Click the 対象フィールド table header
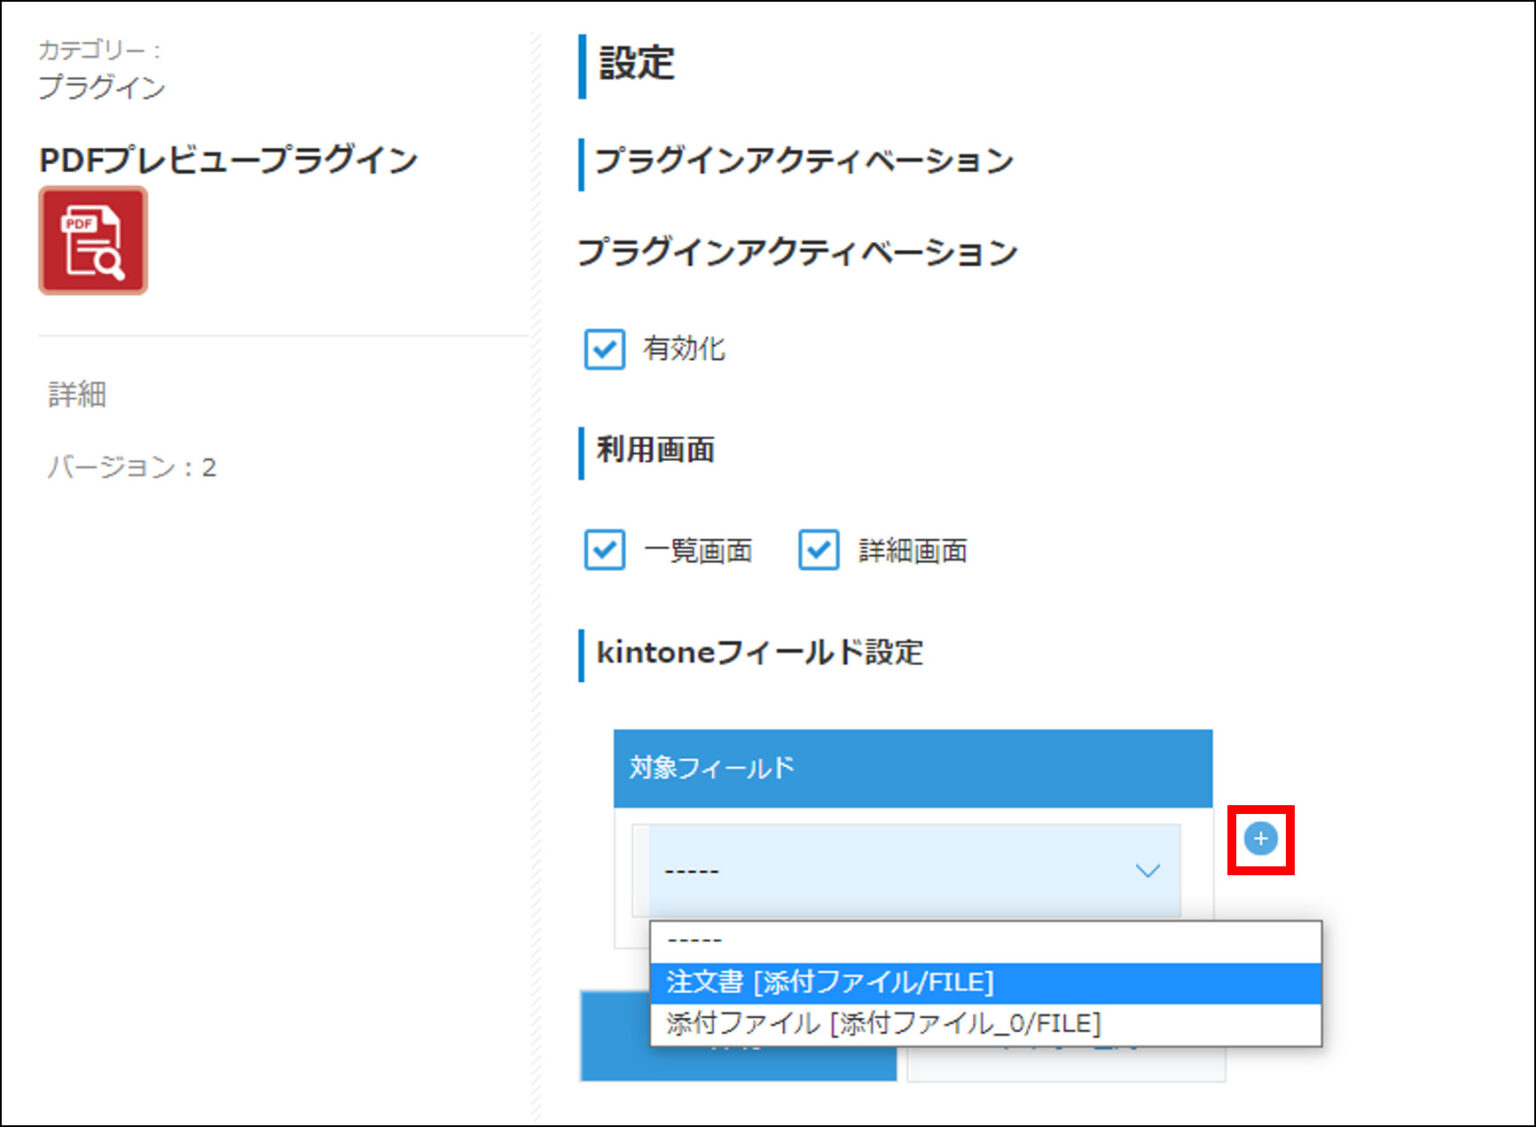This screenshot has height=1127, width=1536. 711,767
